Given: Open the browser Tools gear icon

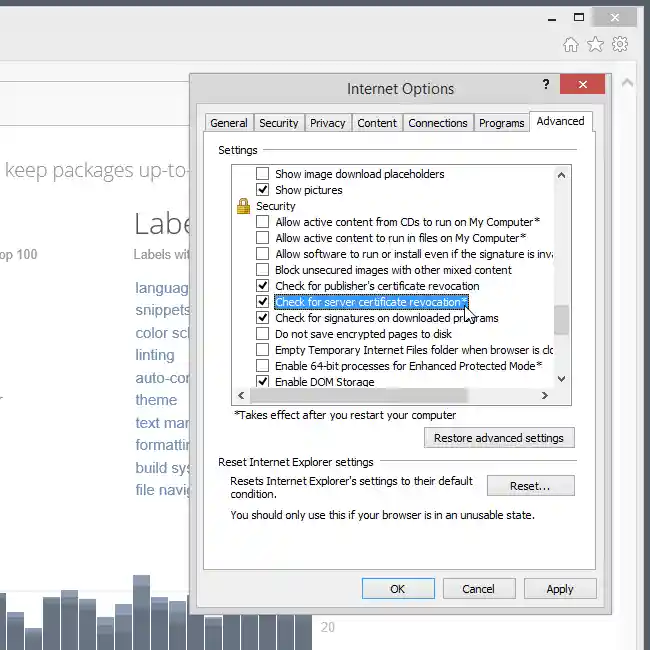Looking at the screenshot, I should click(x=620, y=44).
